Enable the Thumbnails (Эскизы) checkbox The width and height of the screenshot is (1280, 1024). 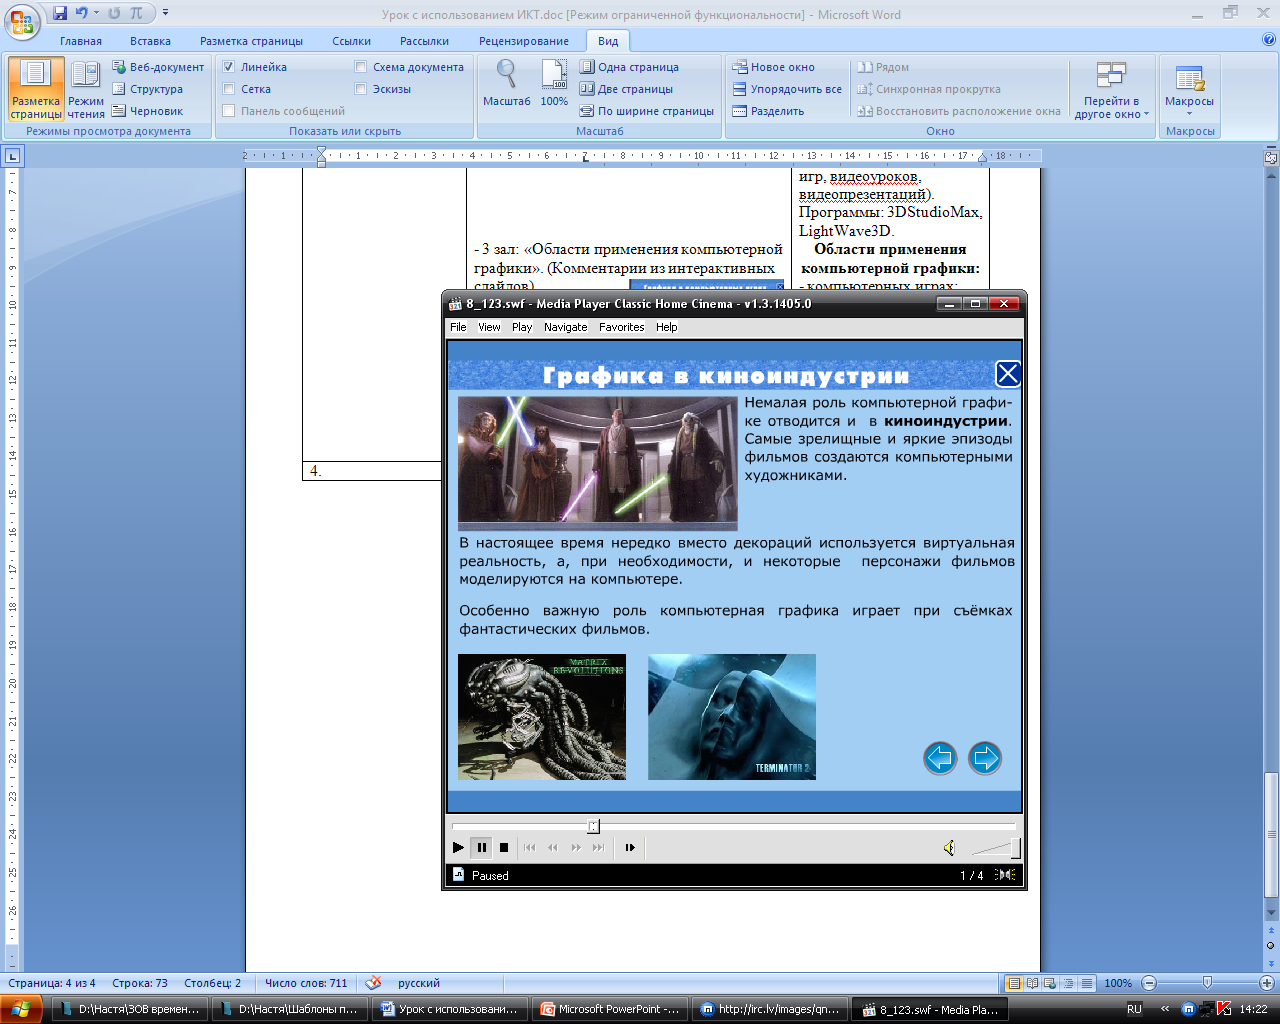pos(361,89)
